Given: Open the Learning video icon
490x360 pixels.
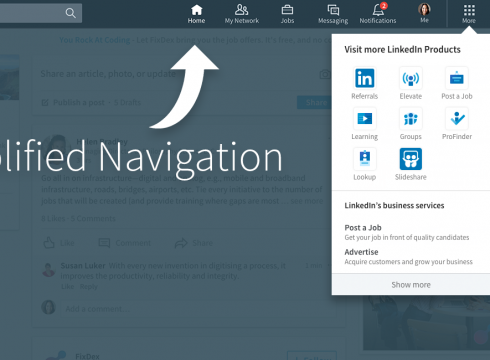Looking at the screenshot, I should [364, 118].
